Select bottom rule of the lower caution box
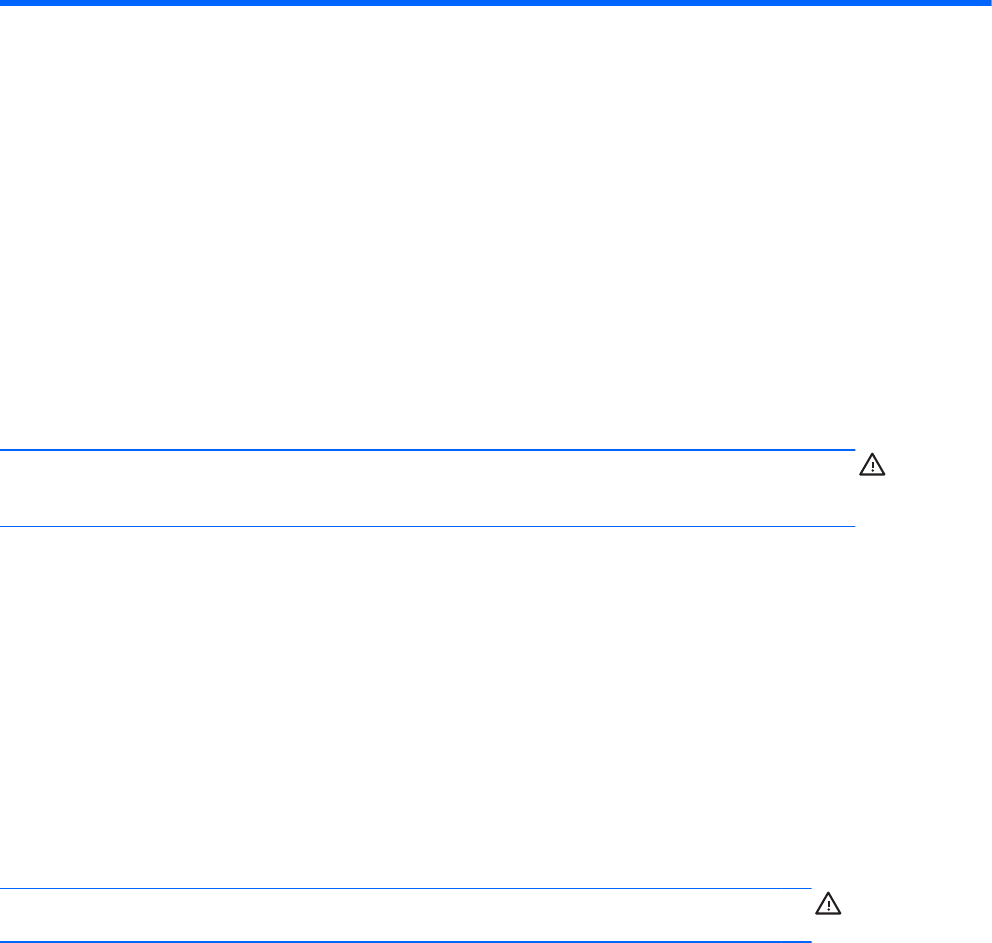 coord(406,942)
